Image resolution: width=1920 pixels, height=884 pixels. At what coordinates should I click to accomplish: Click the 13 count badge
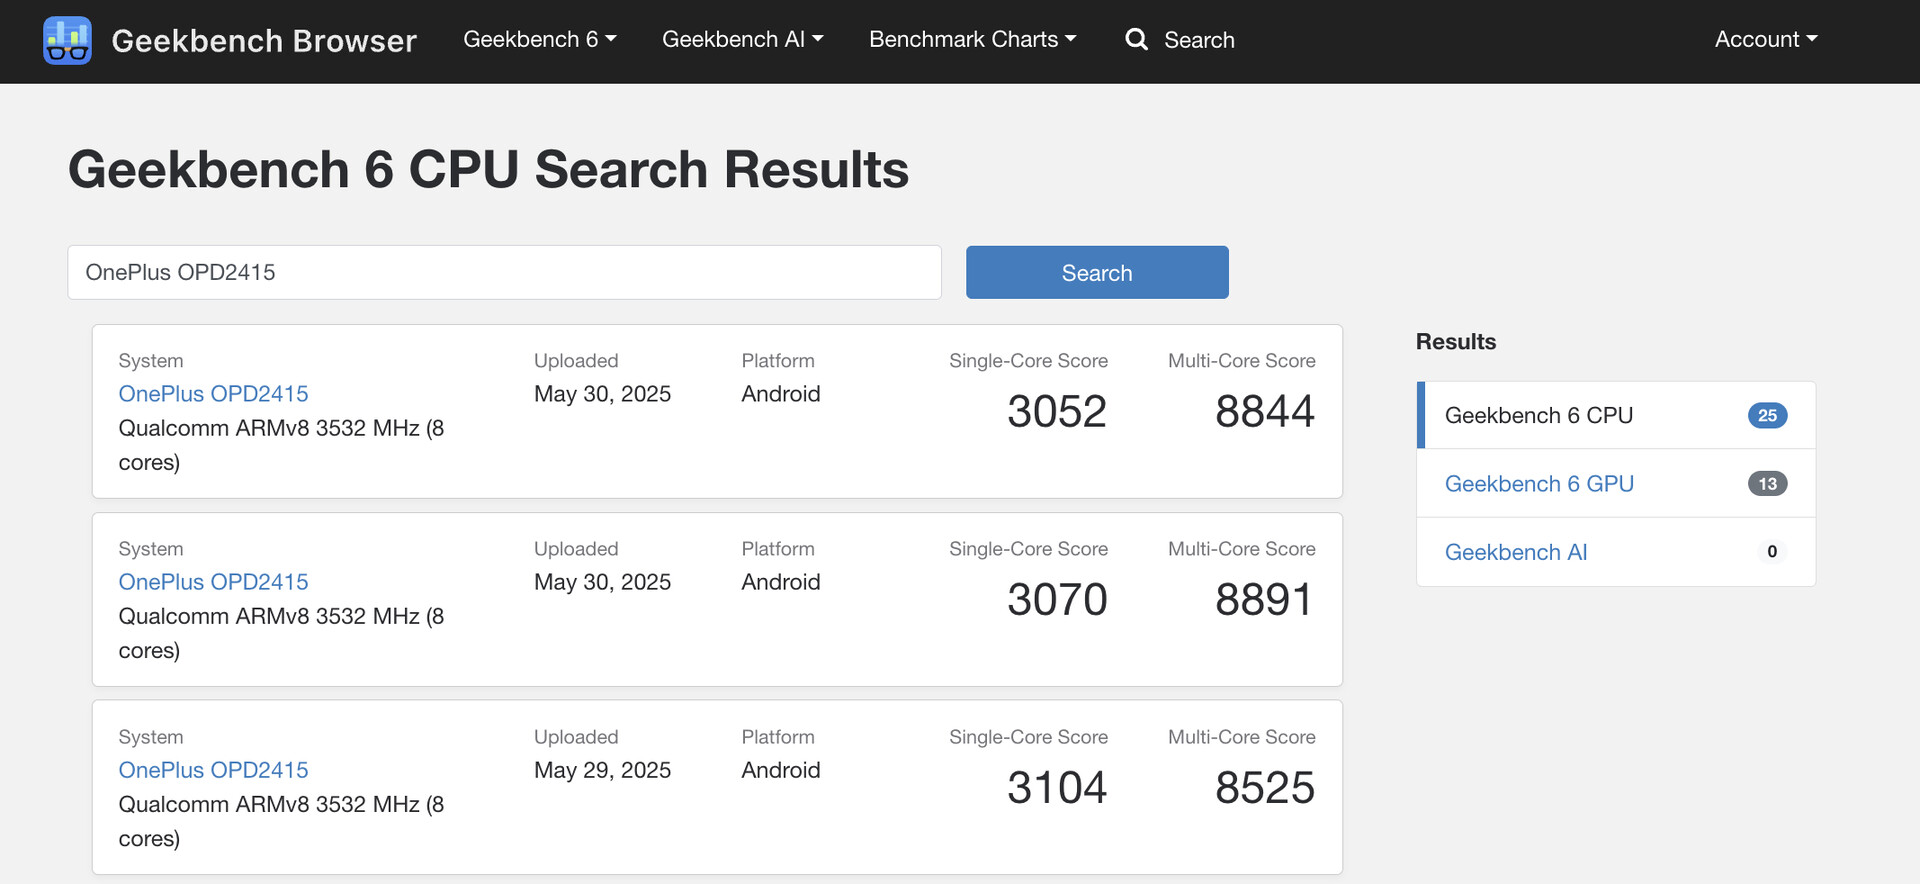[x=1767, y=484]
